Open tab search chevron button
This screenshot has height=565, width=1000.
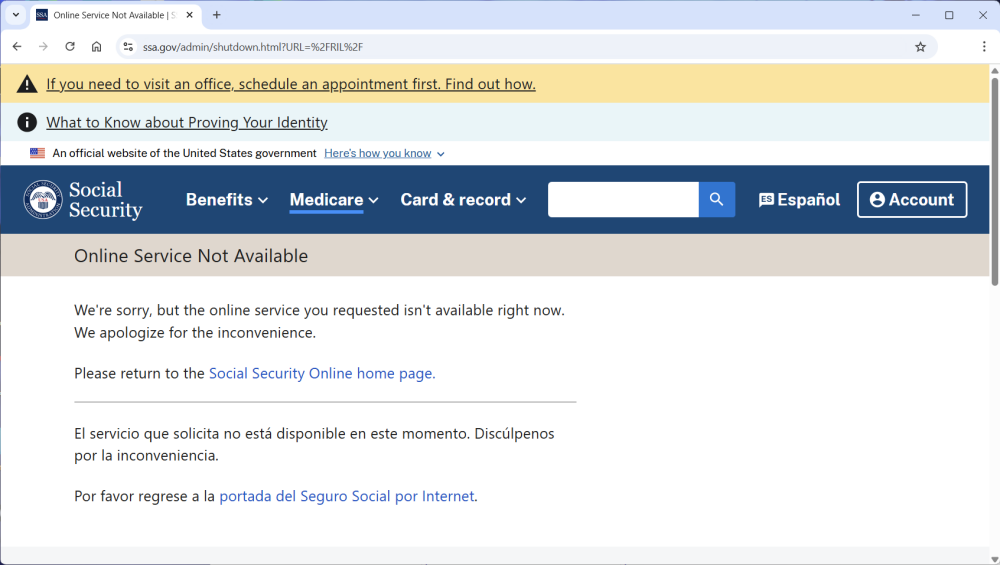click(x=16, y=15)
